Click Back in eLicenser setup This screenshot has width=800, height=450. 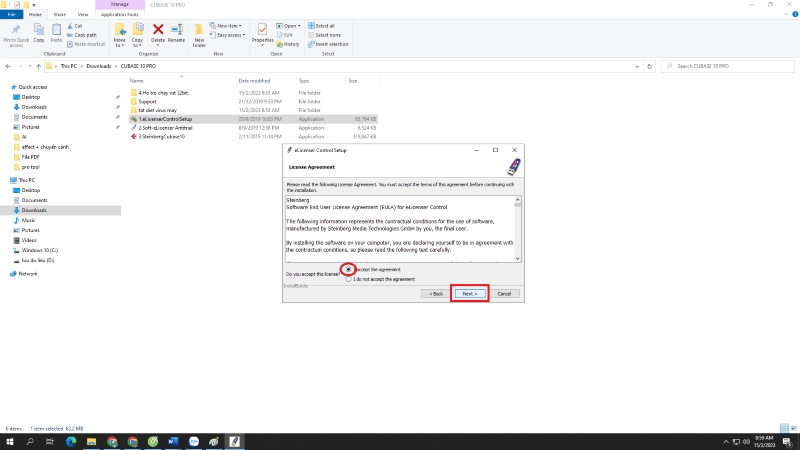click(436, 294)
